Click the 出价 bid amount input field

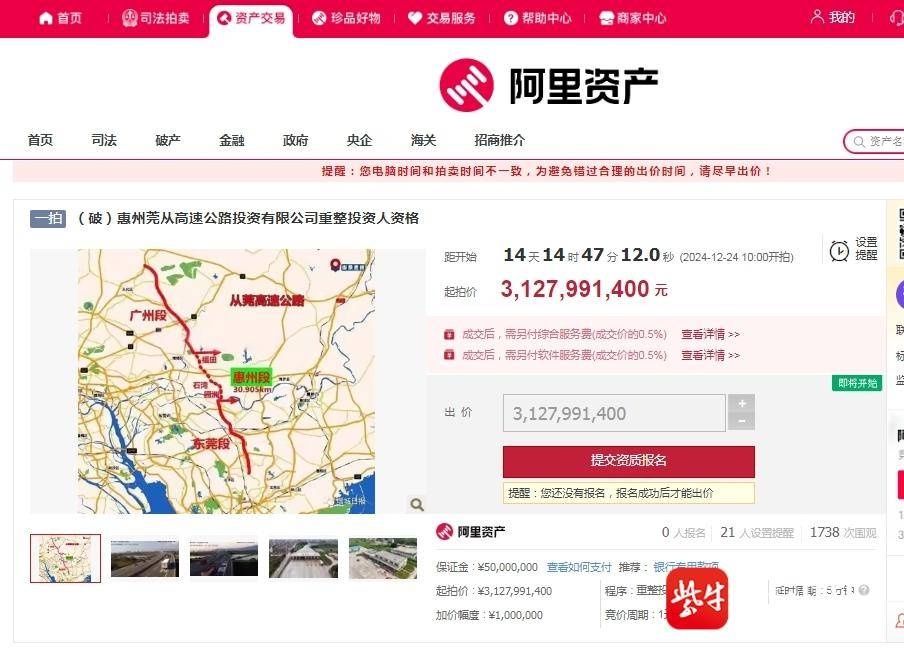coord(613,413)
